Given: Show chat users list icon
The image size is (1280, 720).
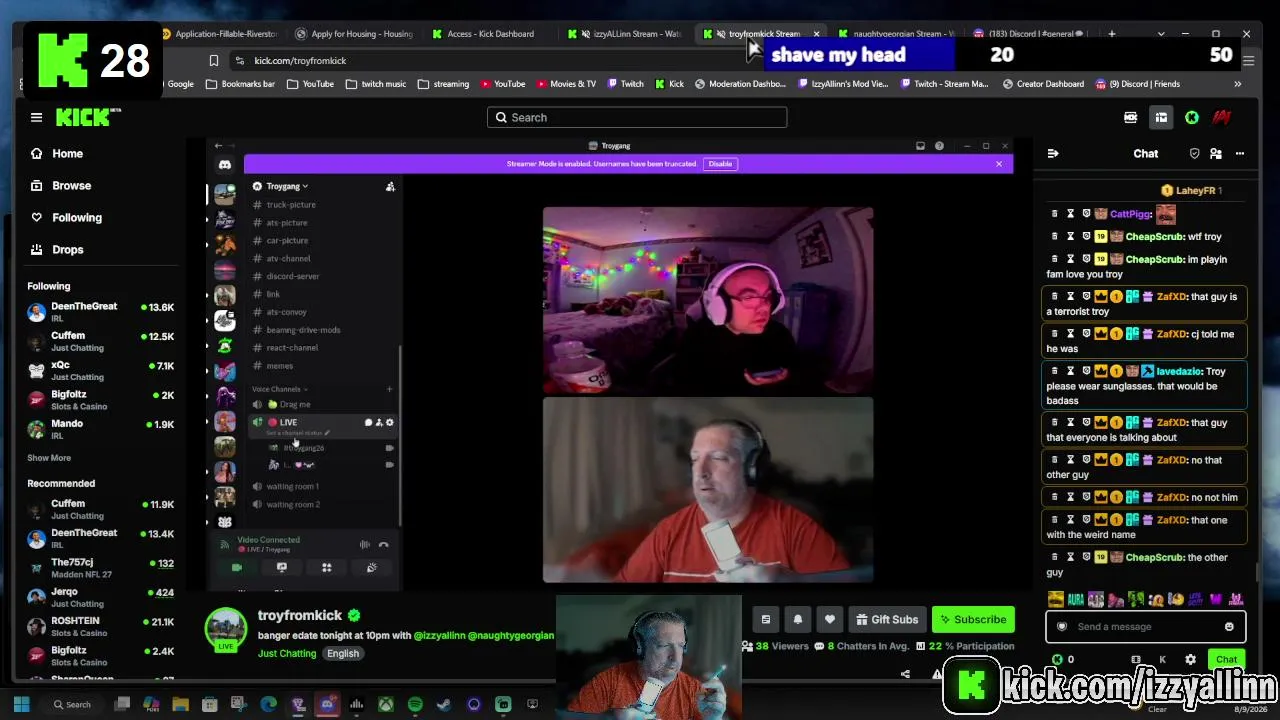Looking at the screenshot, I should [1216, 153].
